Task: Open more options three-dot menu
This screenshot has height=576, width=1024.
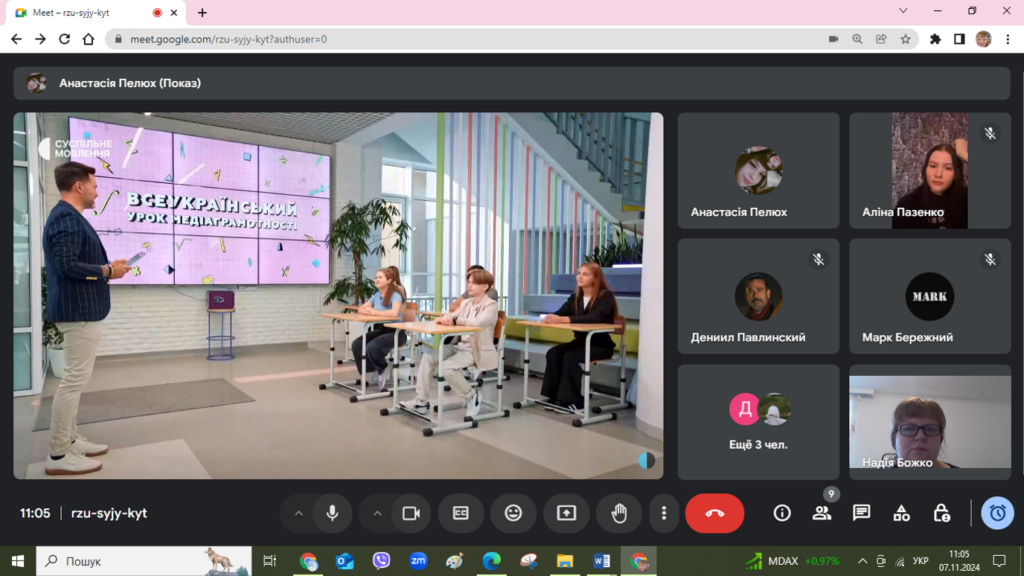Action: [x=664, y=513]
